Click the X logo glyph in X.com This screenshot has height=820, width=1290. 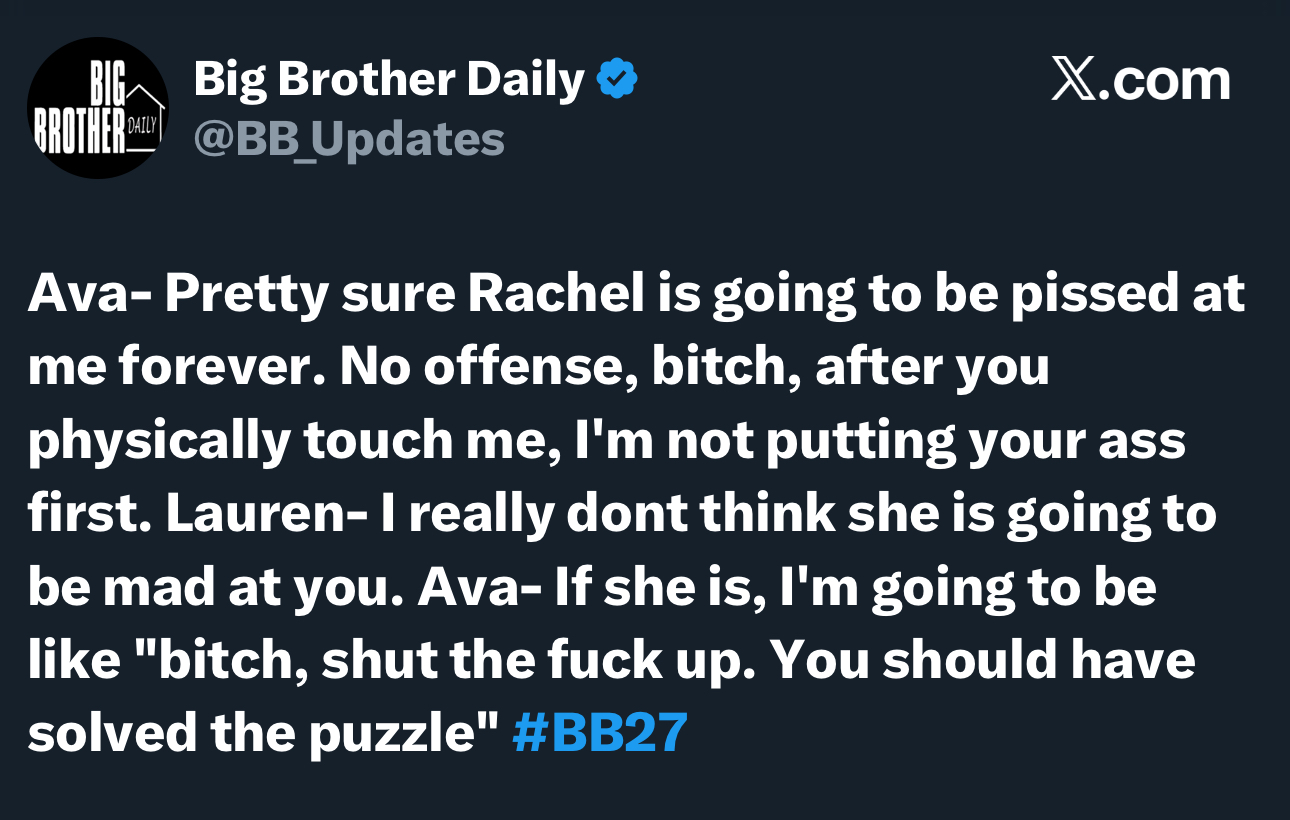(x=1073, y=81)
